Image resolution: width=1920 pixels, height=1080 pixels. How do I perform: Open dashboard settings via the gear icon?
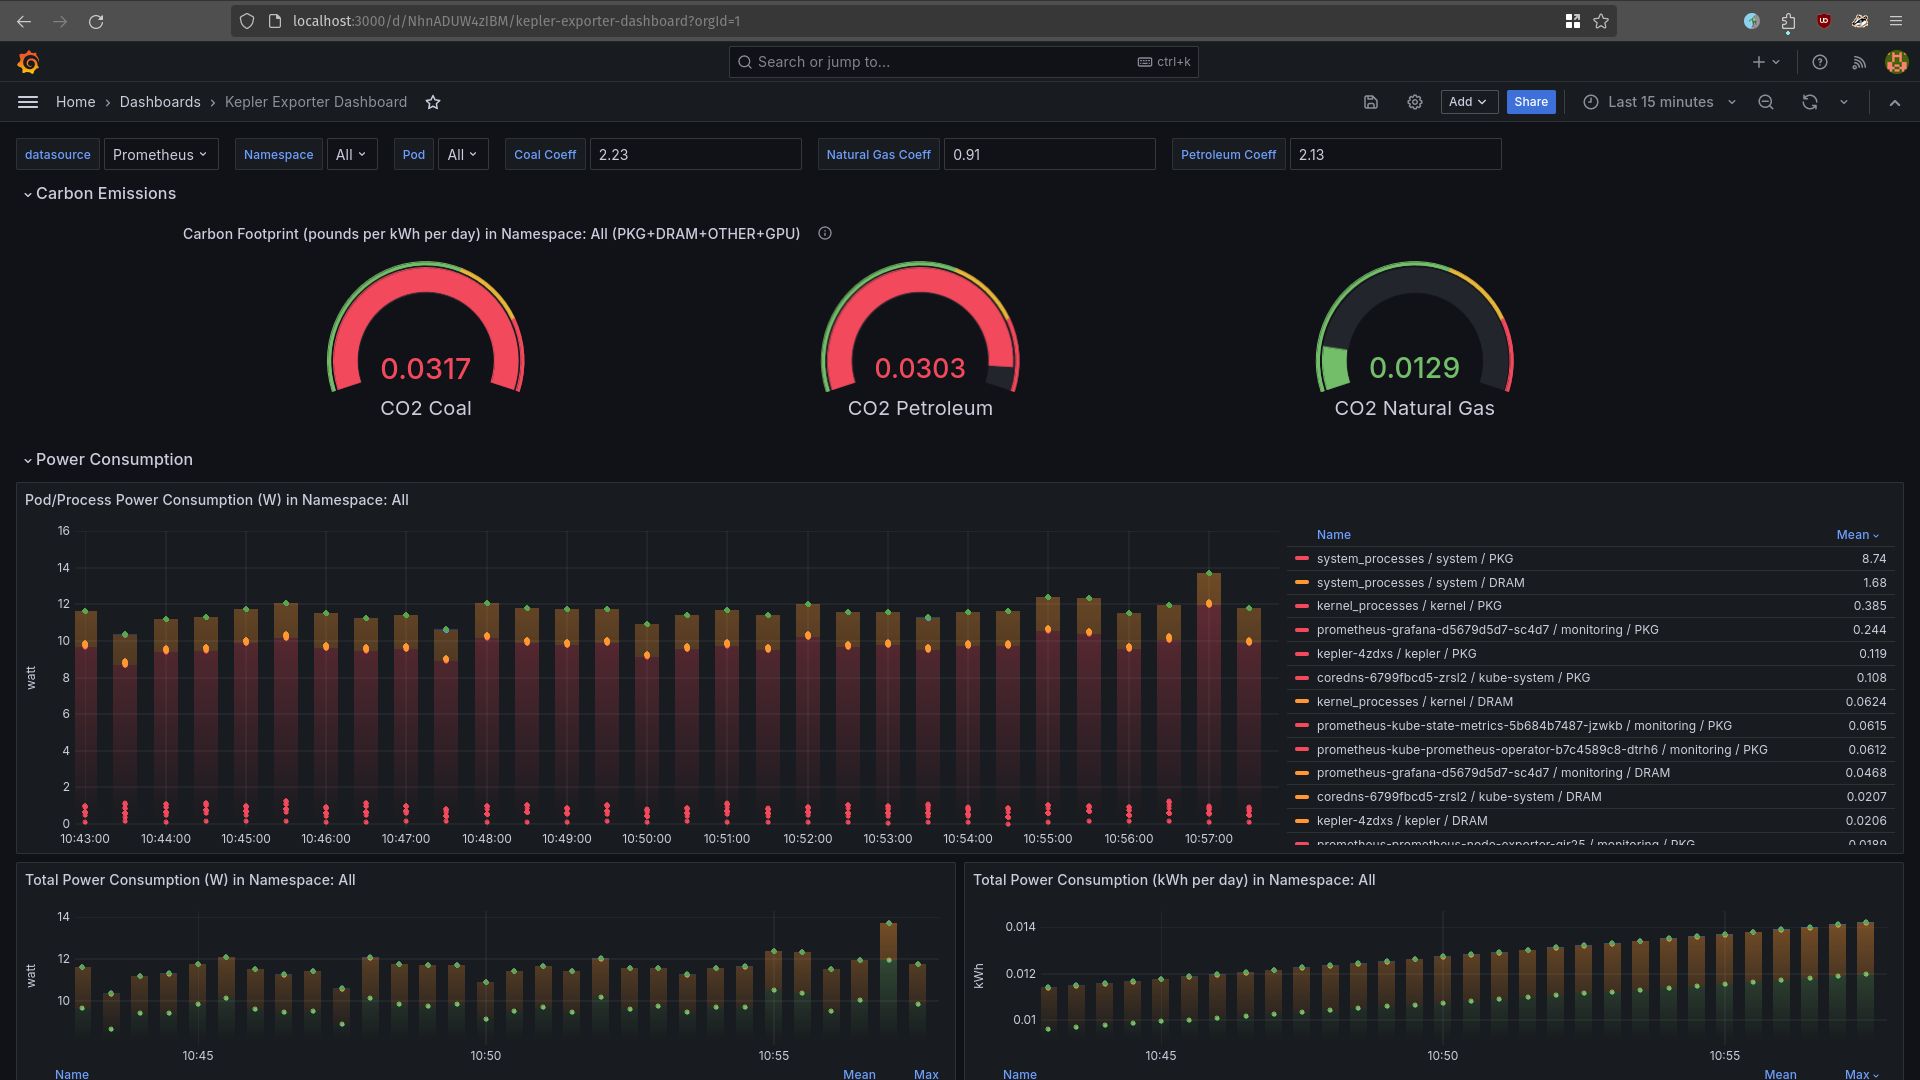1415,101
